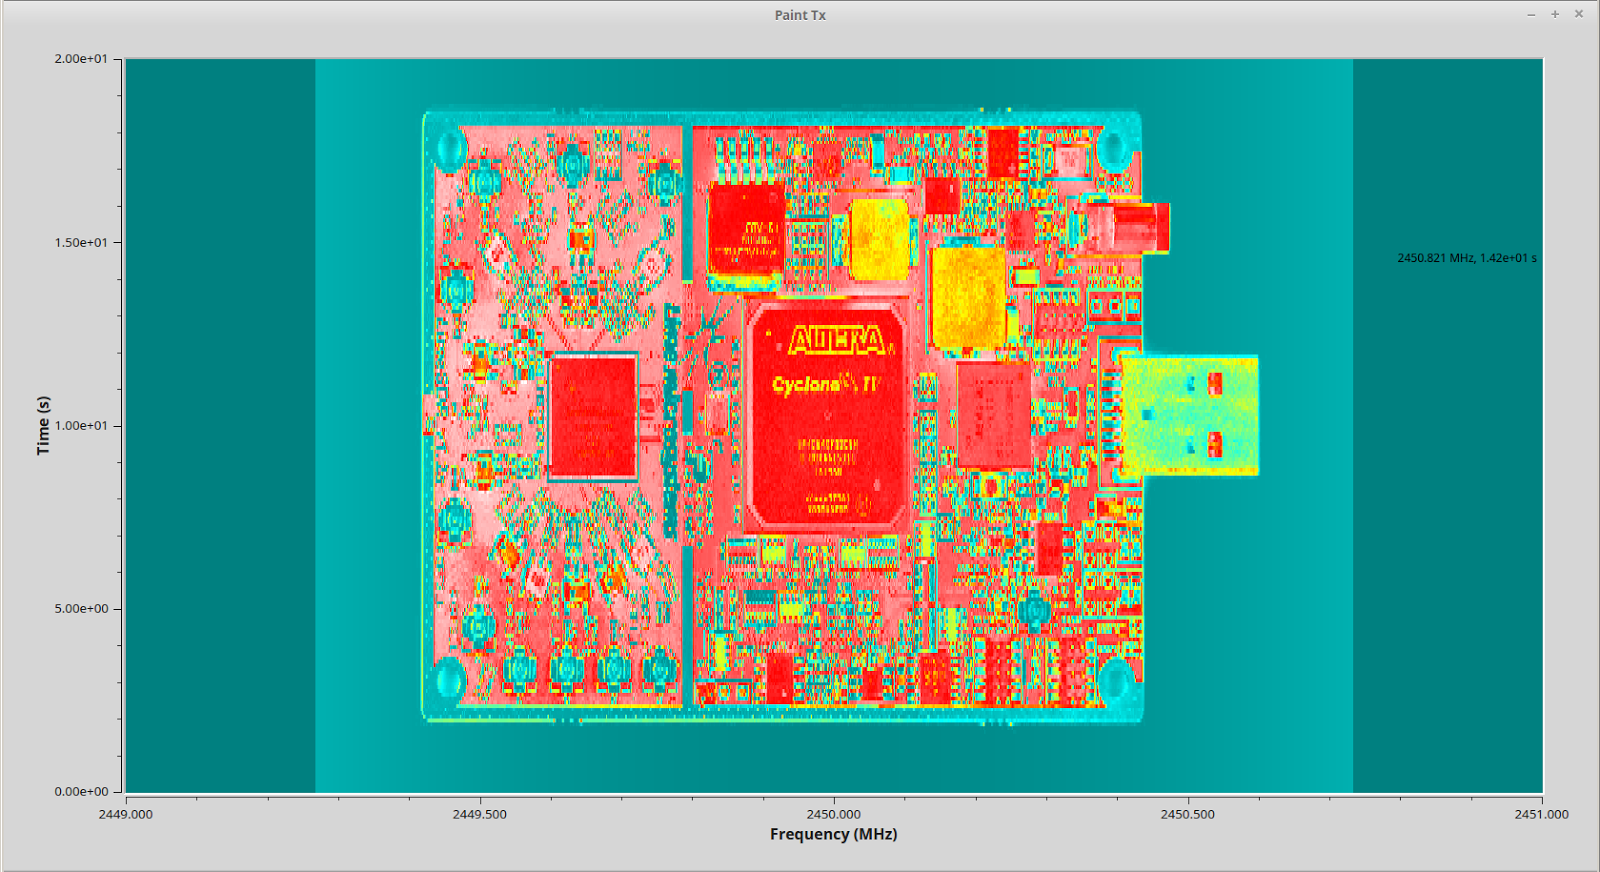The image size is (1600, 872).
Task: Click the Paint Tx window title
Action: pos(800,15)
